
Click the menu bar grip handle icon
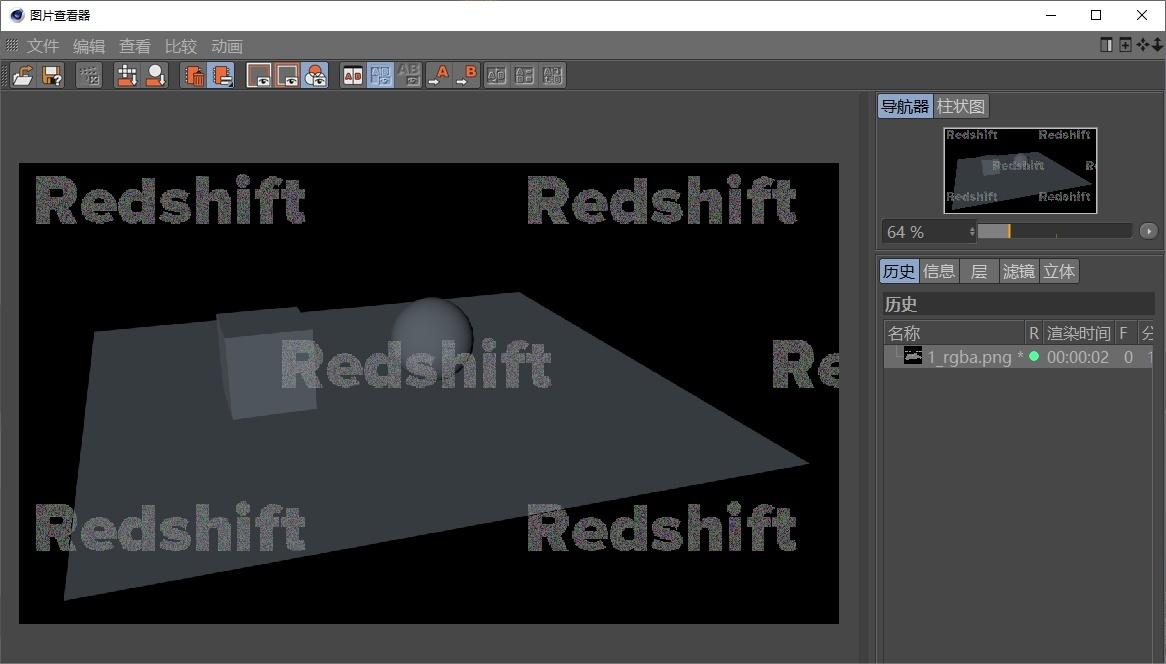[12, 45]
